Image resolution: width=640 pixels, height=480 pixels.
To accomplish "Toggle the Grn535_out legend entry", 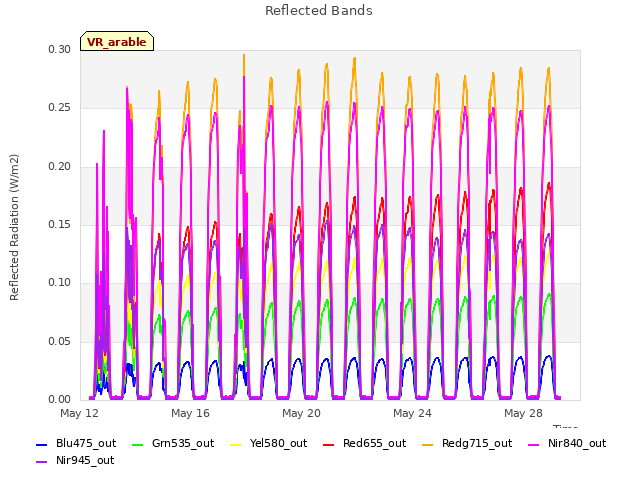I will [x=173, y=444].
